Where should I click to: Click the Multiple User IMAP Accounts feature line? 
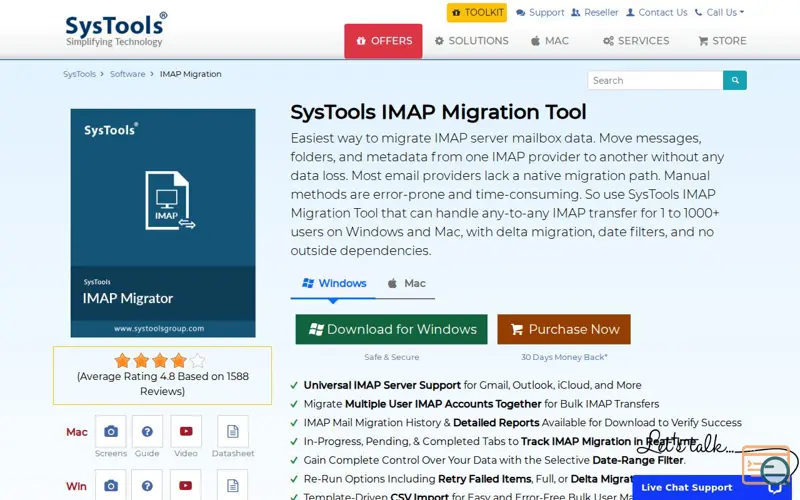[481, 404]
